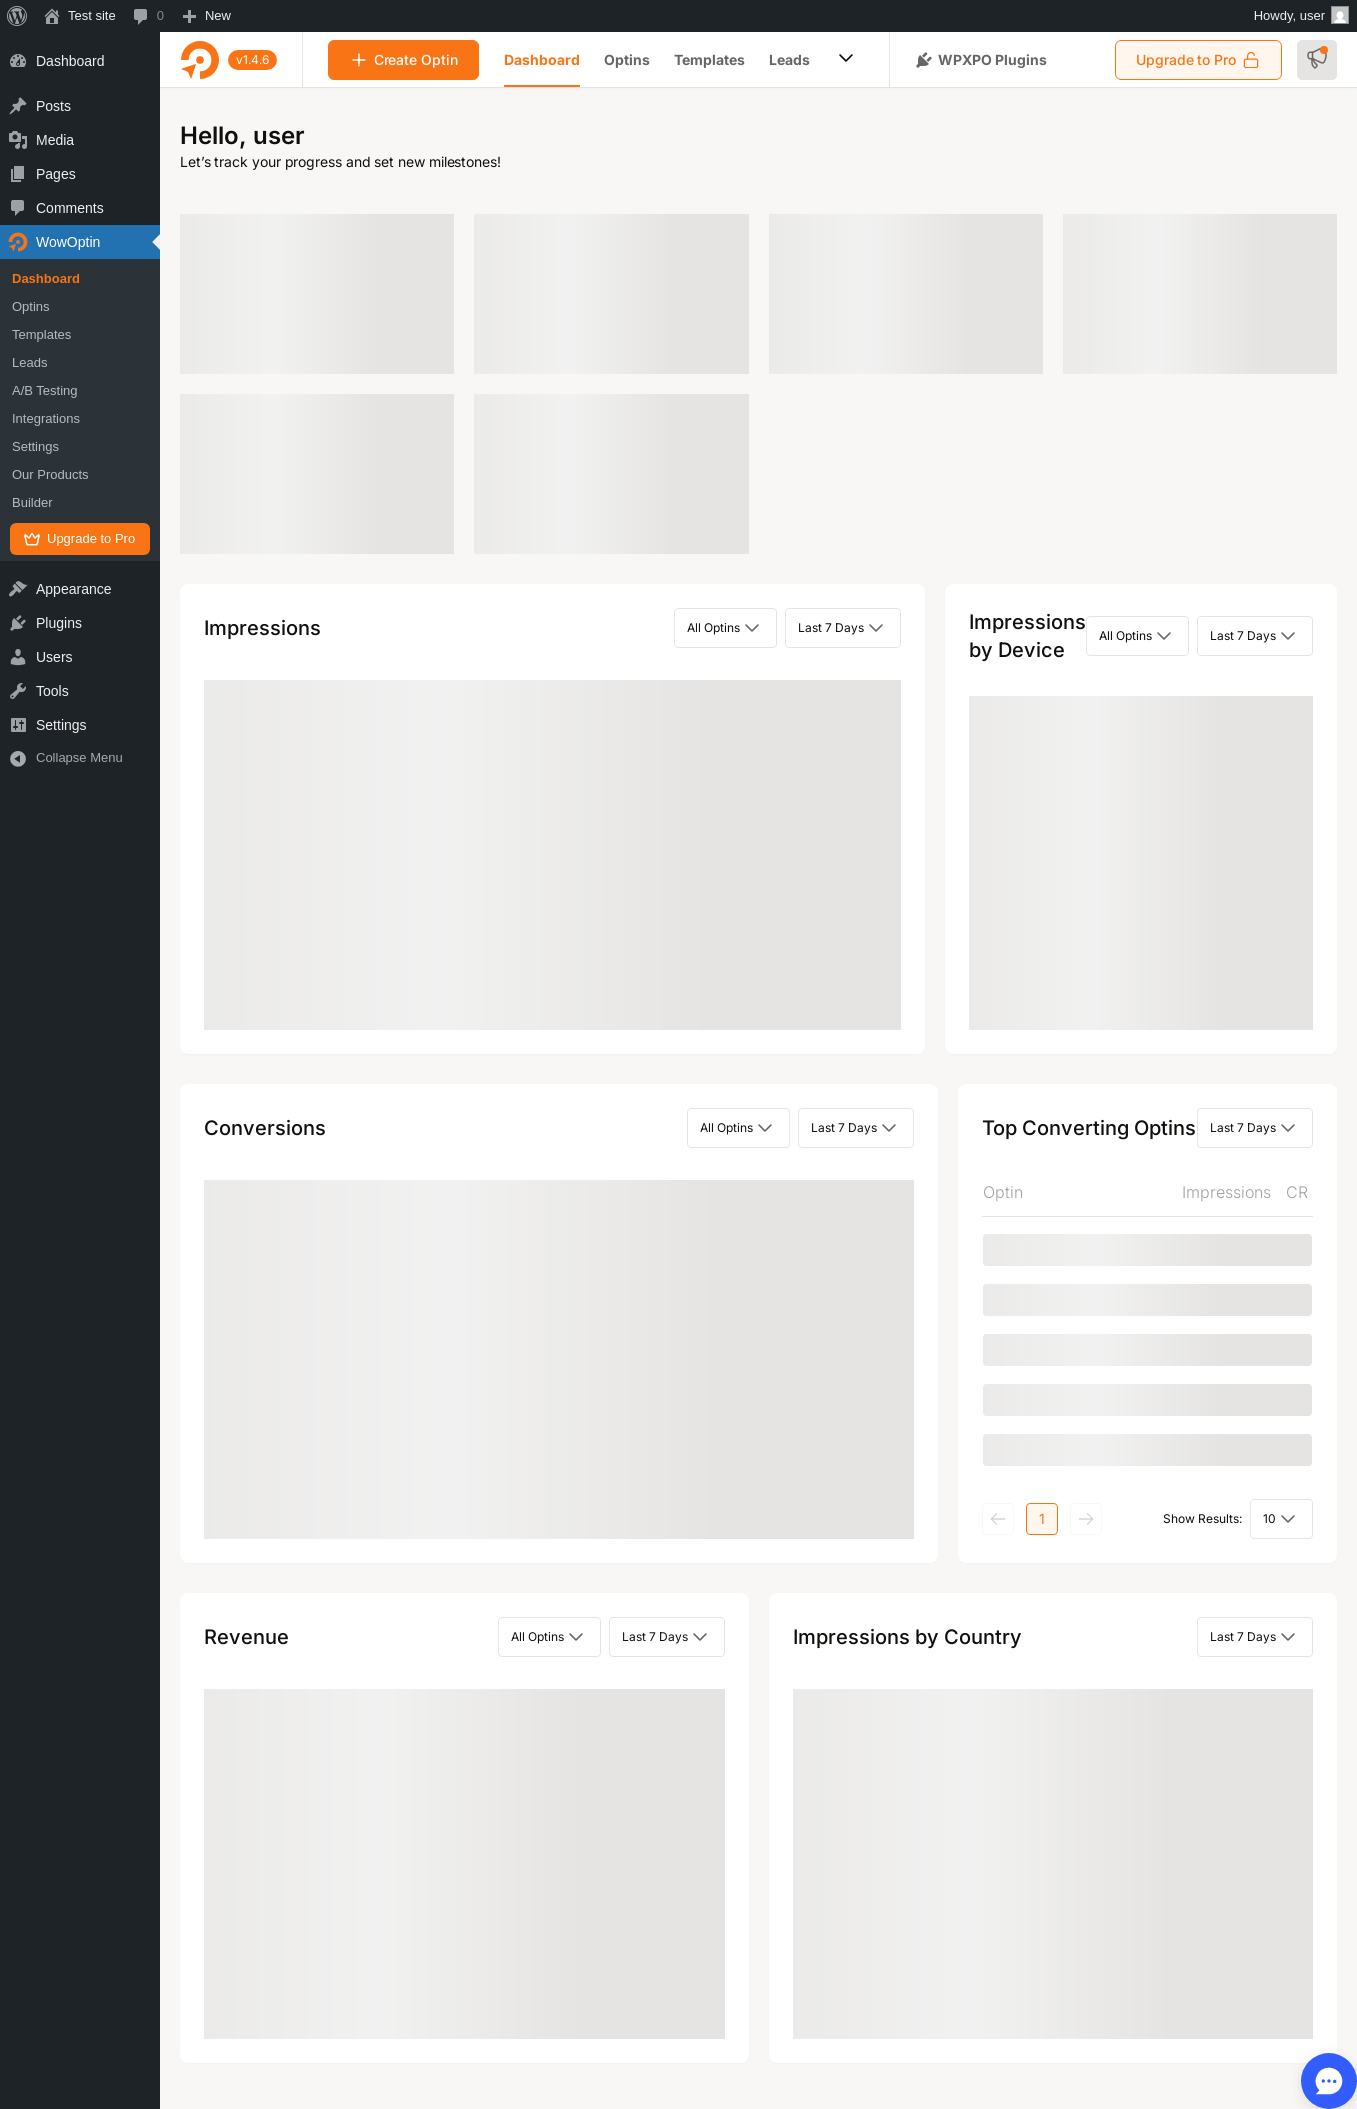The height and width of the screenshot is (2109, 1357).
Task: Select the Dashboard top tab
Action: (542, 60)
